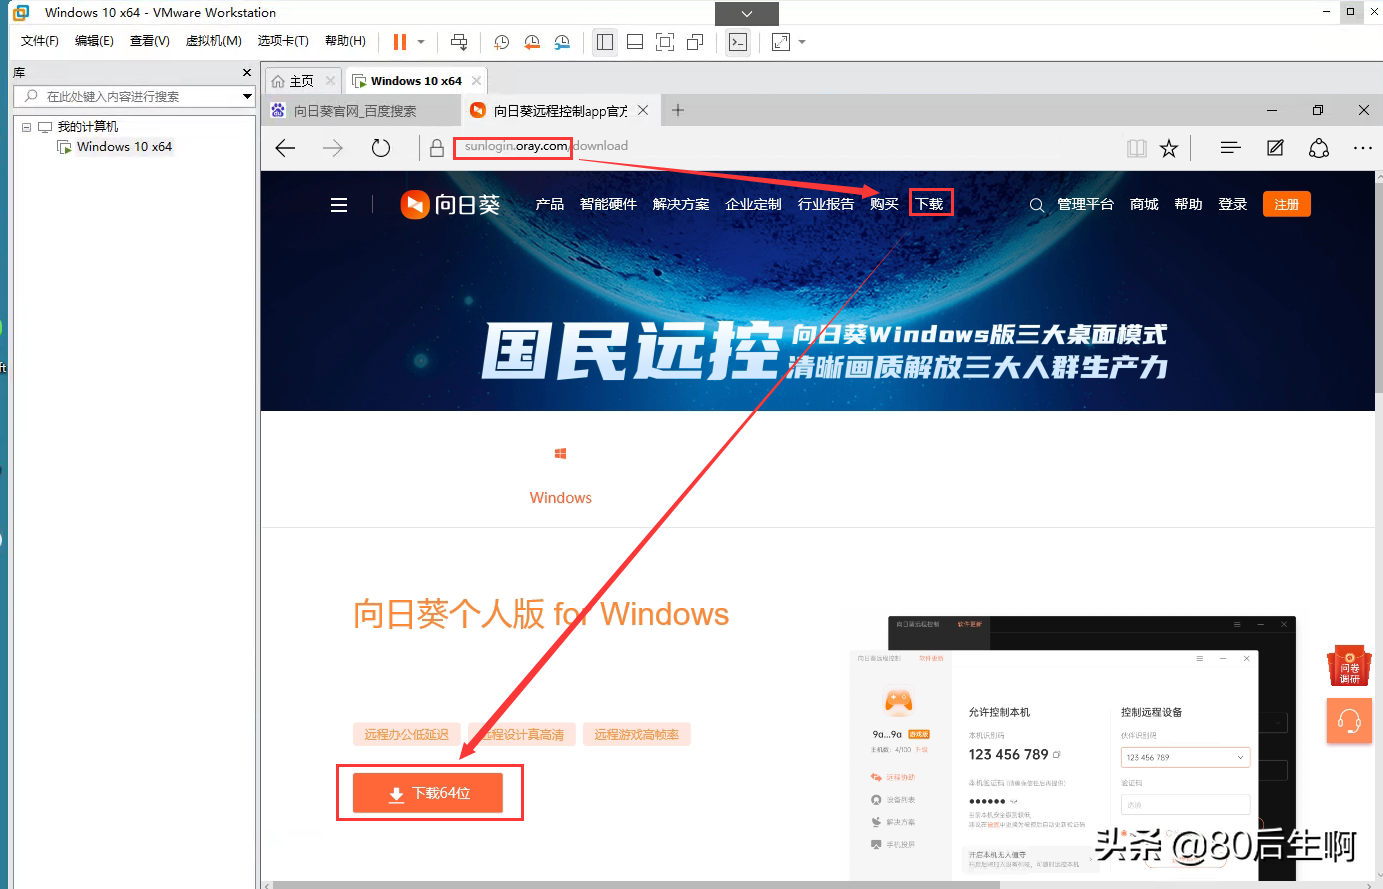The height and width of the screenshot is (889, 1383).
Task: Toggle the library sidebar view icon
Action: click(x=605, y=42)
